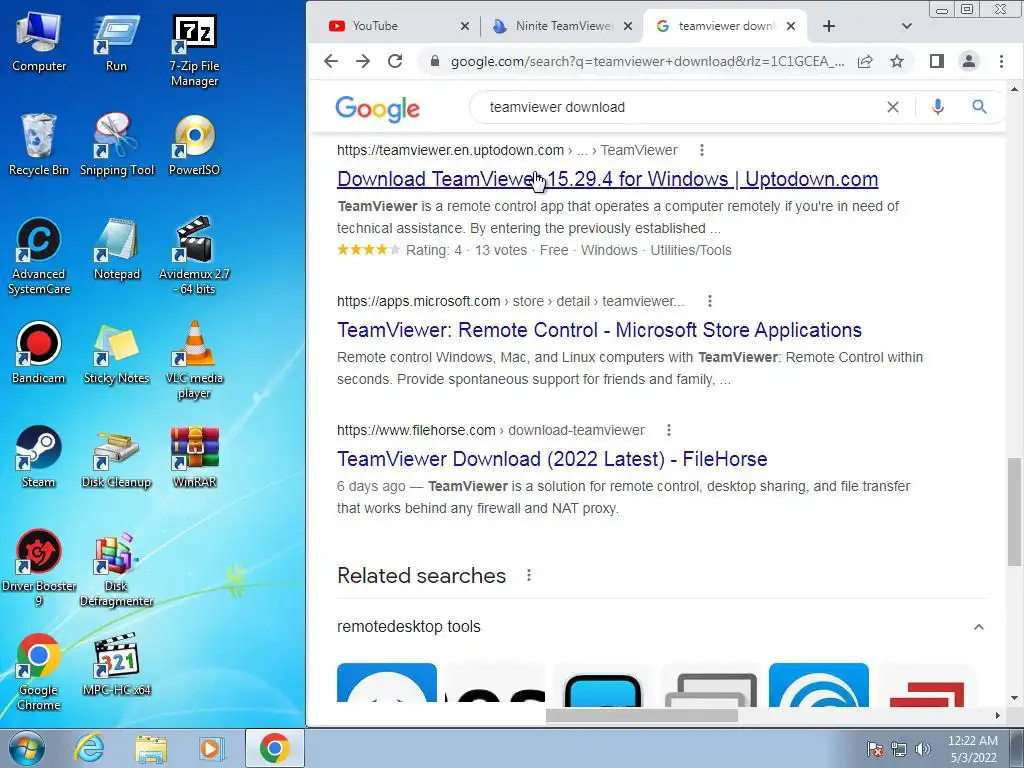Launch PowerISO from desktop
Image resolution: width=1024 pixels, height=768 pixels.
[194, 145]
